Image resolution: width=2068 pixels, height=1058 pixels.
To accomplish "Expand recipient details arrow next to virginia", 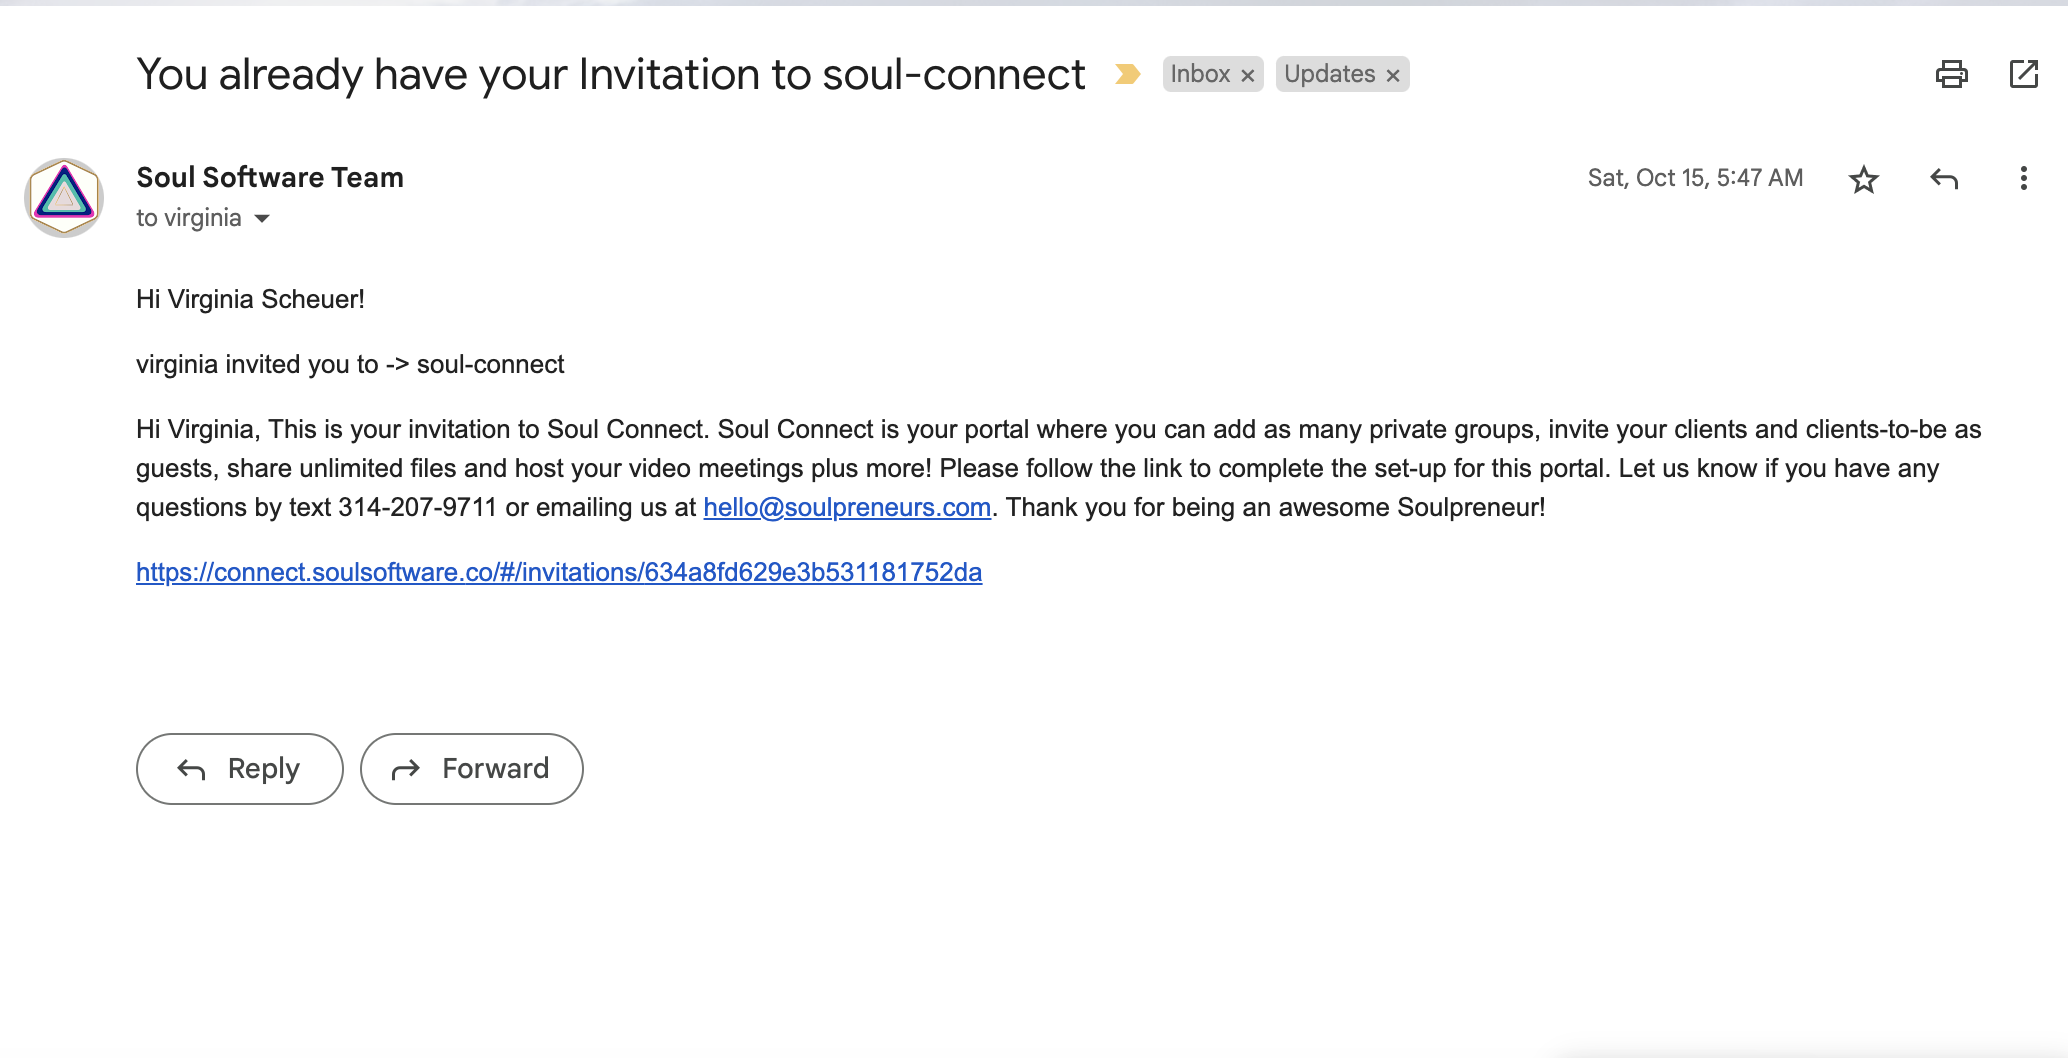I will pyautogui.click(x=262, y=218).
